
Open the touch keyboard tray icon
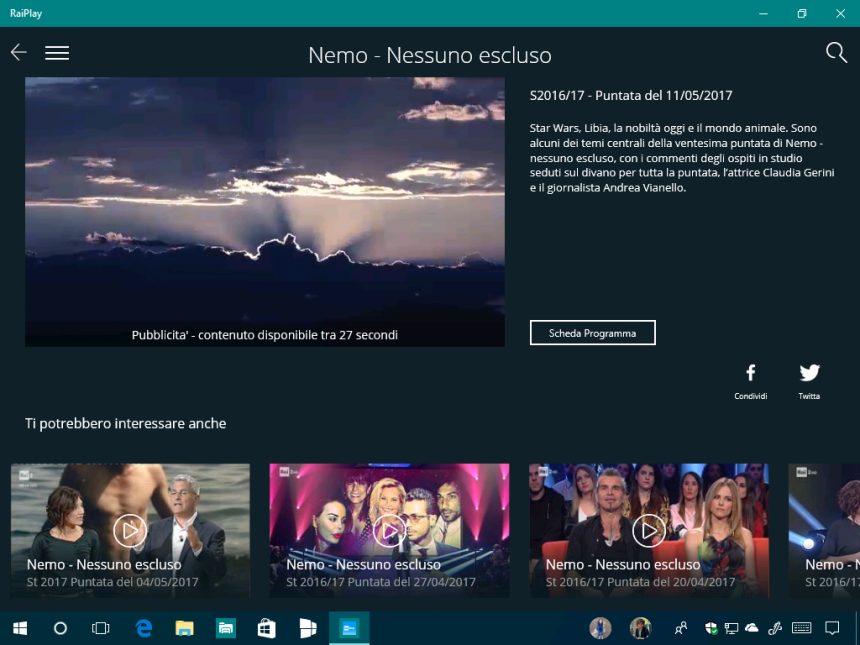802,628
